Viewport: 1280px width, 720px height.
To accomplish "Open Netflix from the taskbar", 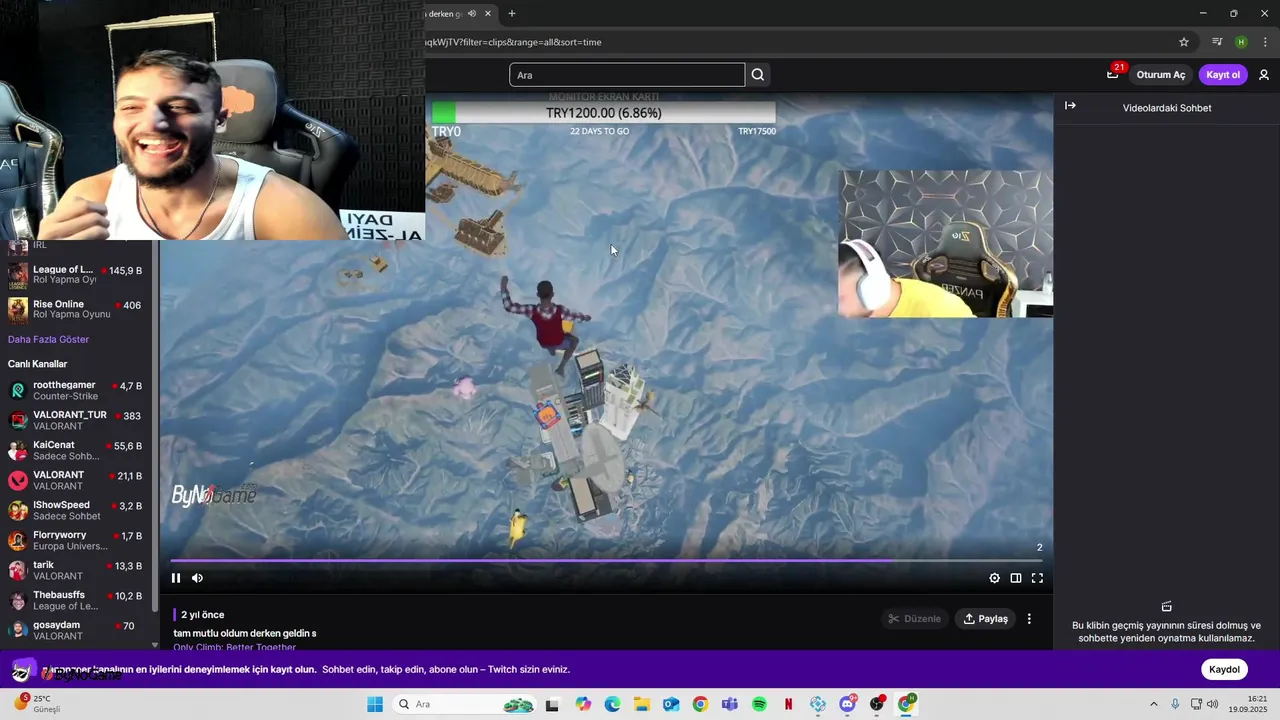I will [x=789, y=704].
